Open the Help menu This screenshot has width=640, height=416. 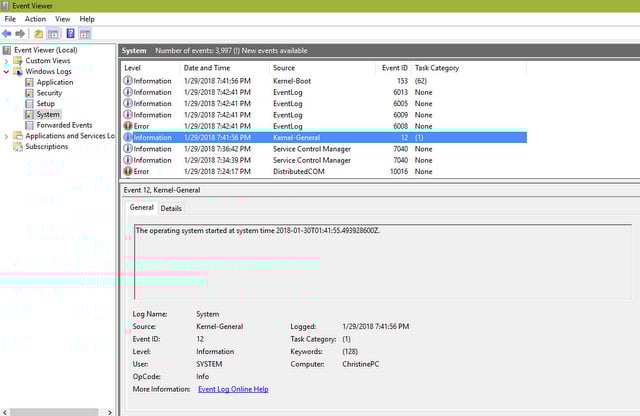pyautogui.click(x=87, y=19)
